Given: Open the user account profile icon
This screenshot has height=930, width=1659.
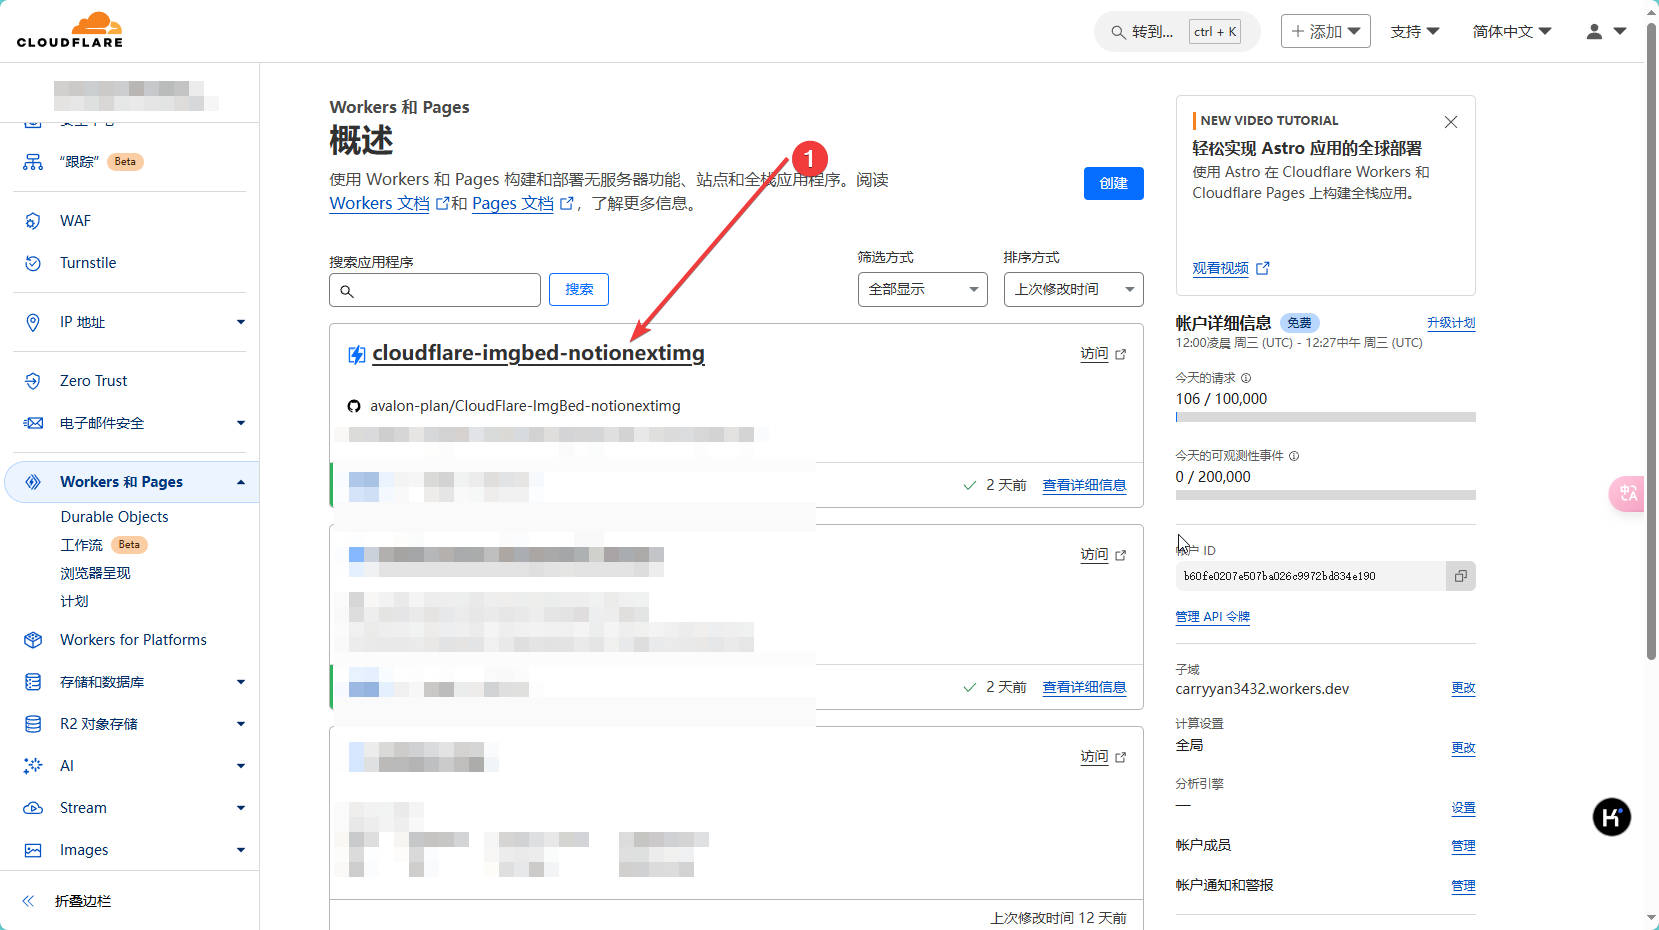Looking at the screenshot, I should point(1594,32).
